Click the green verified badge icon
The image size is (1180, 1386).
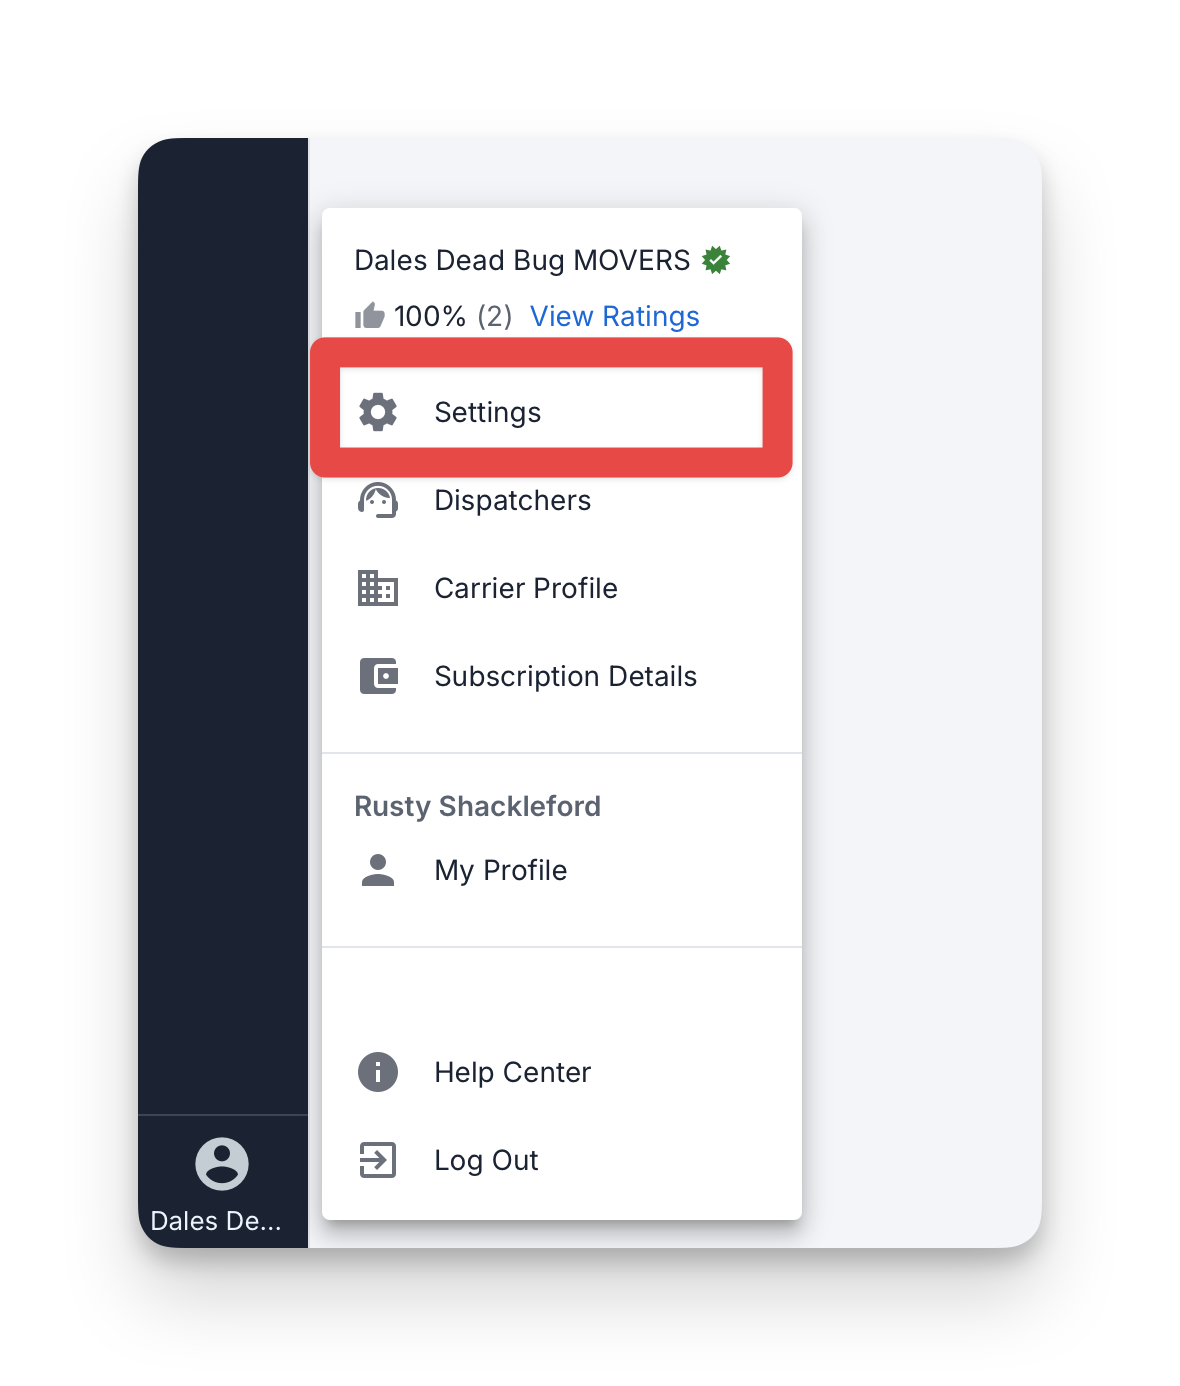716,260
